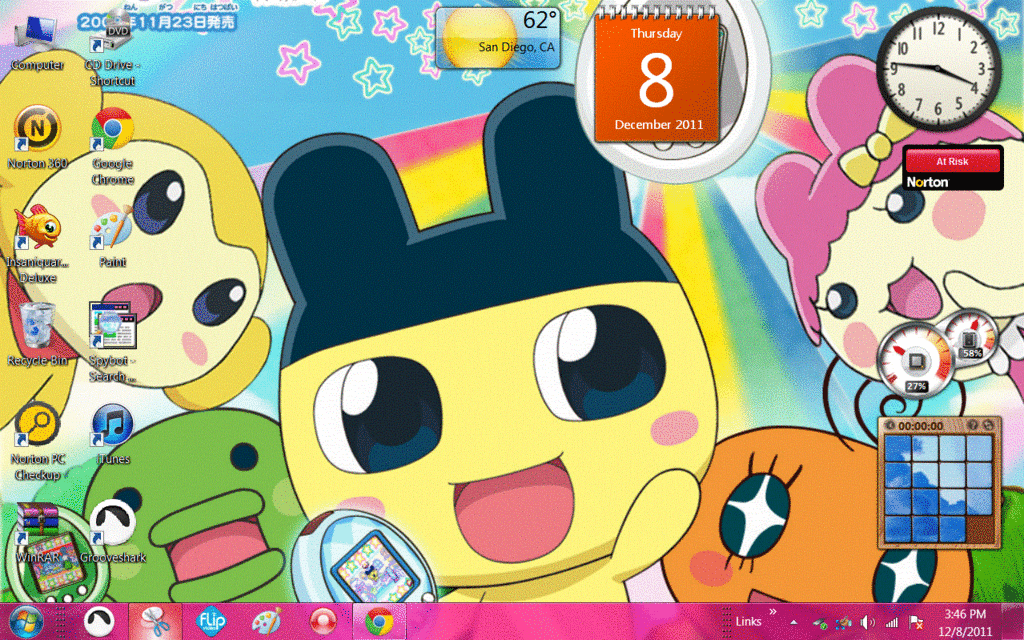Open the Computer desktop icon
This screenshot has width=1024, height=640.
(37, 40)
